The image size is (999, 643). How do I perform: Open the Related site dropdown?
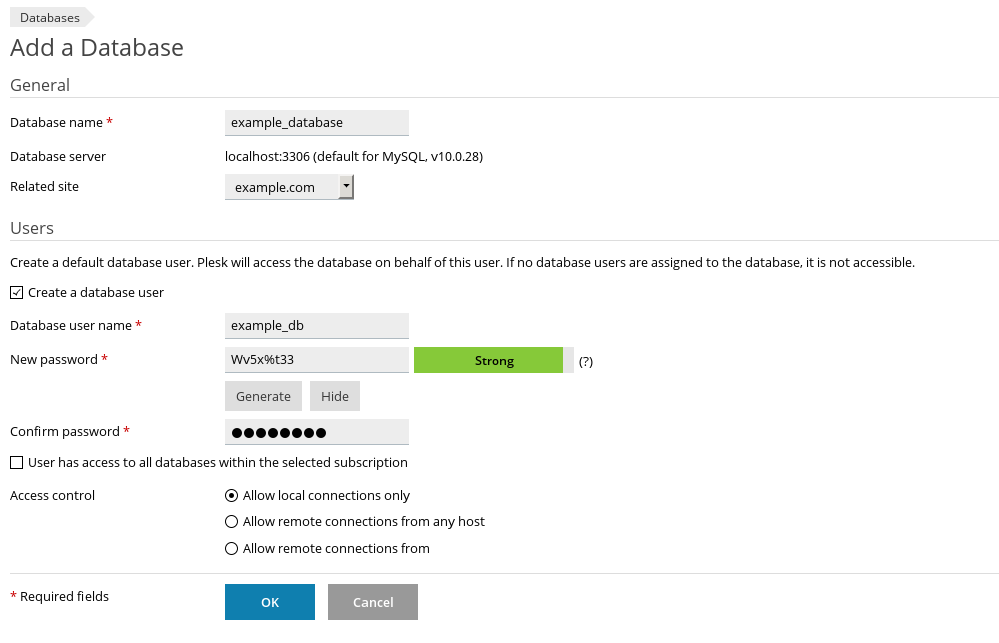[x=289, y=187]
